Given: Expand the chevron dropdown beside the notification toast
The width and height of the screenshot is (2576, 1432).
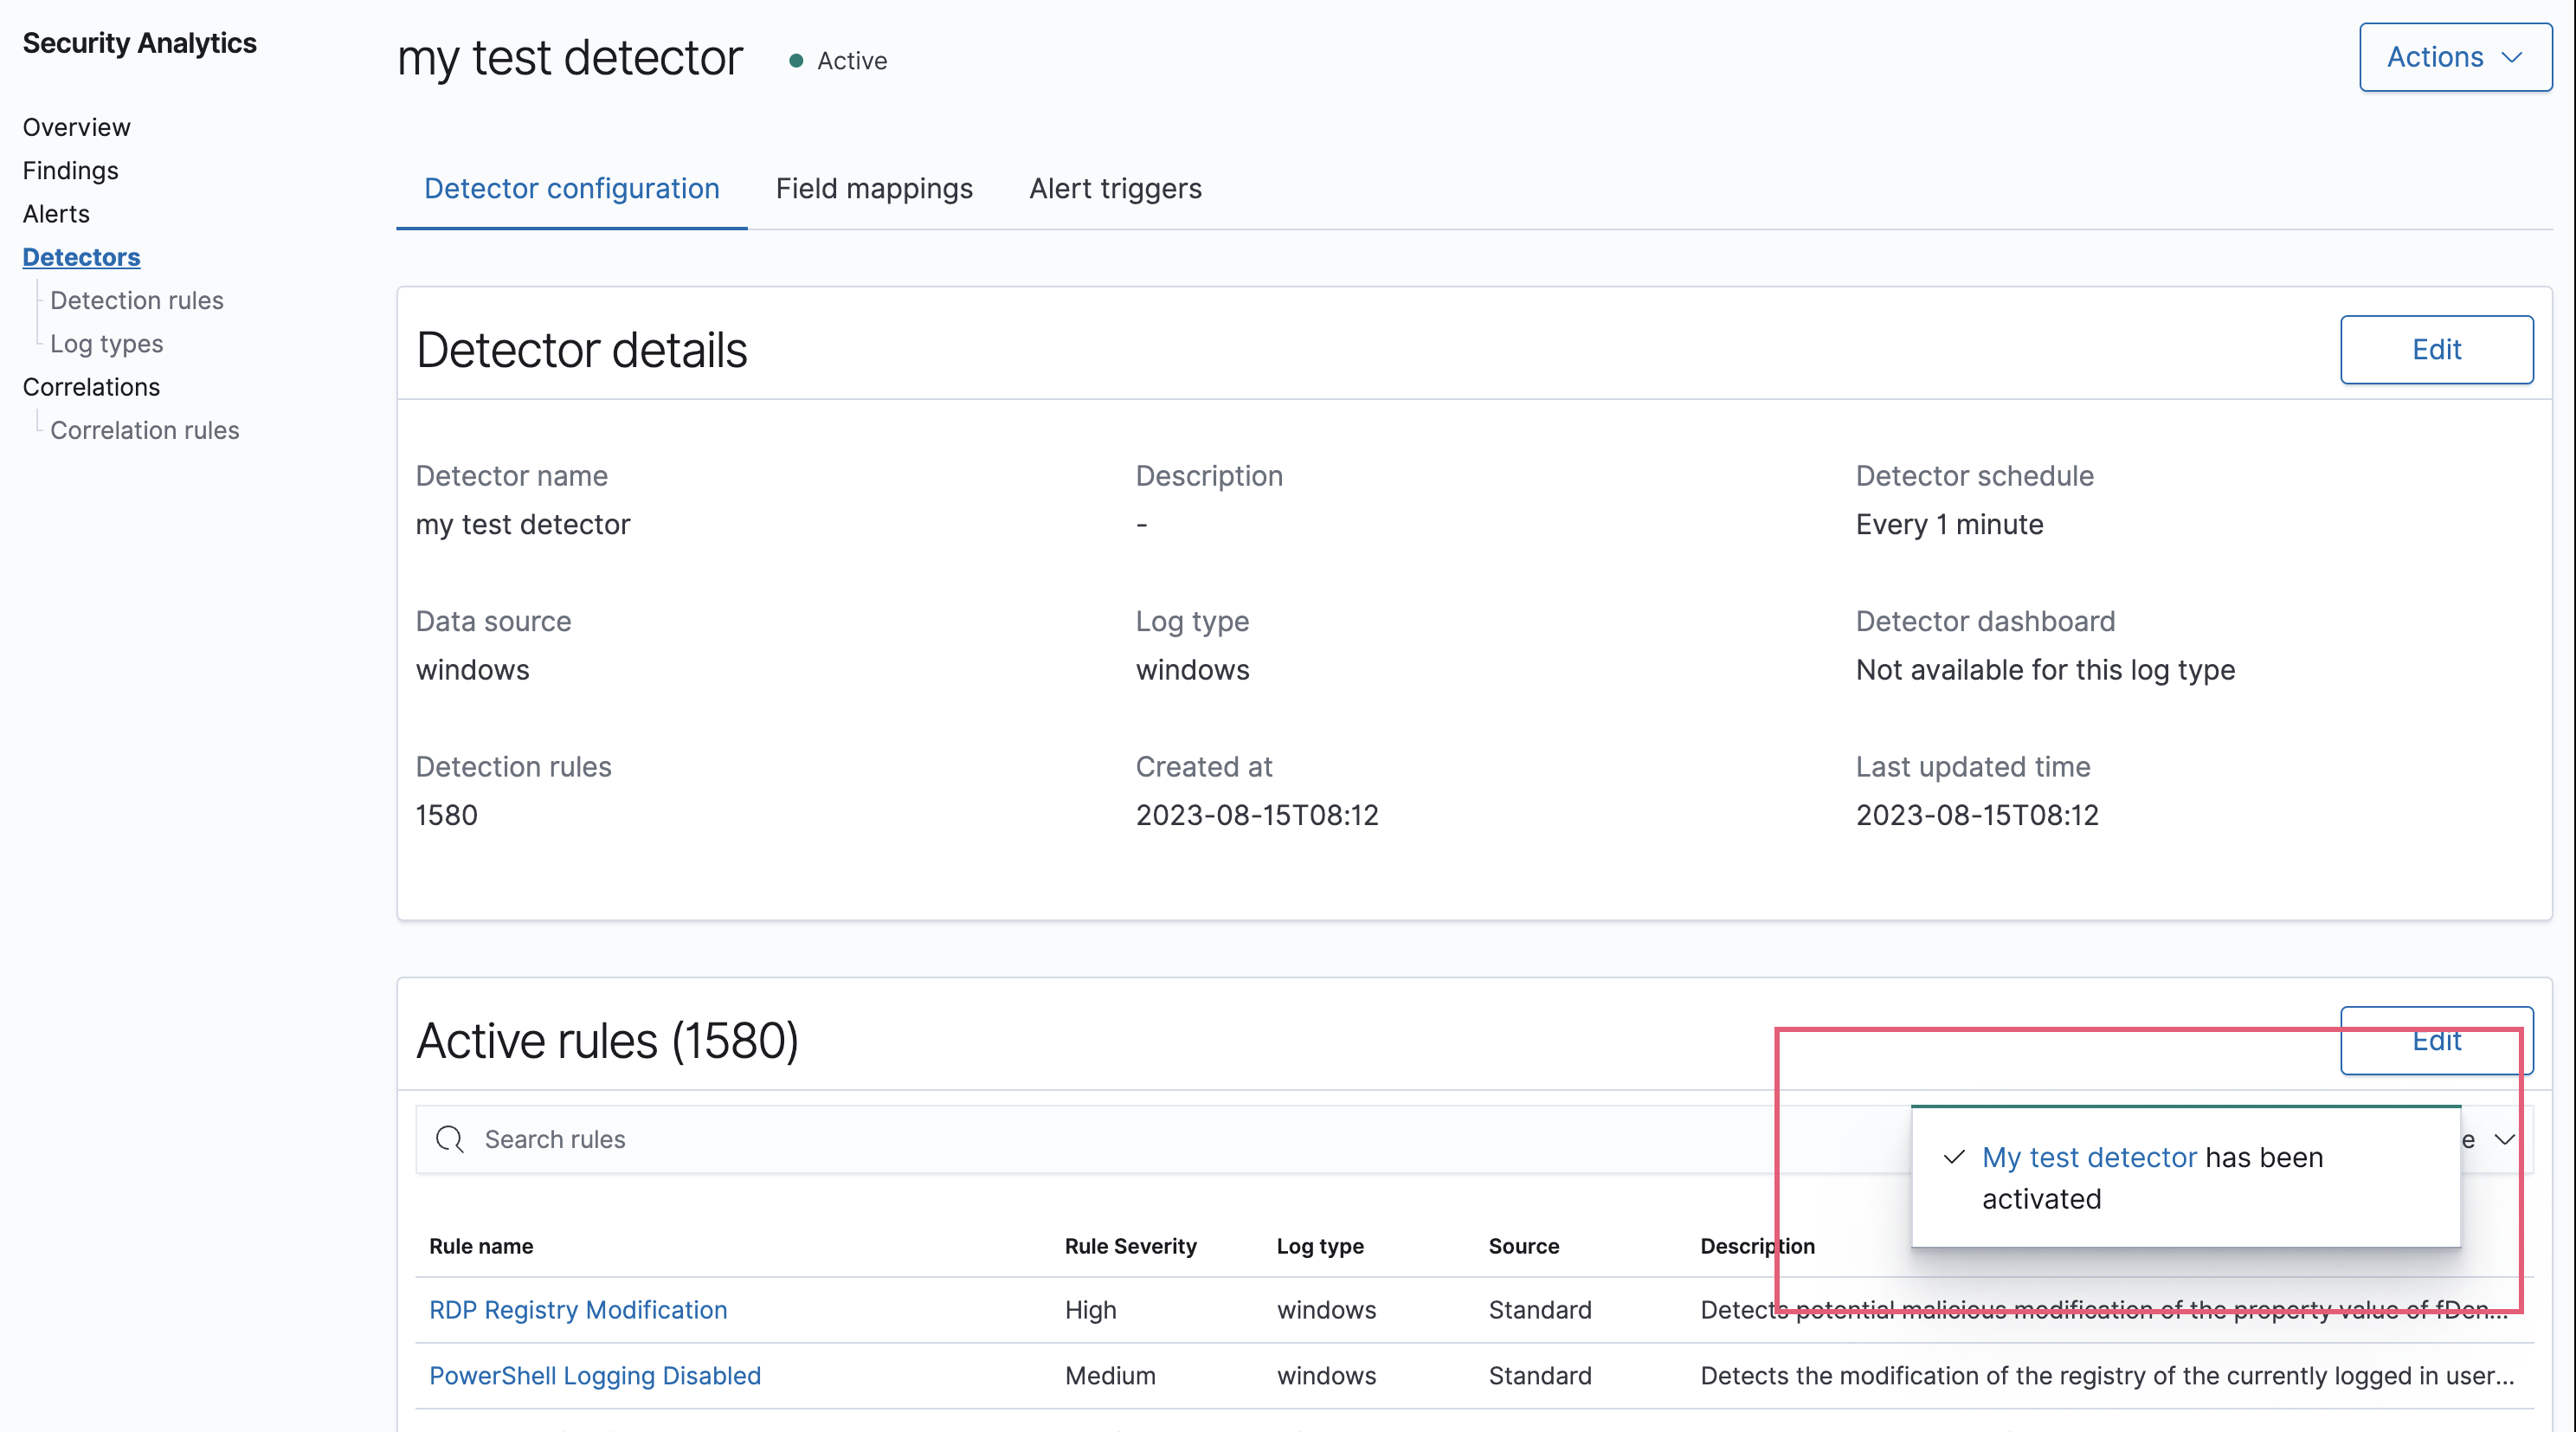Looking at the screenshot, I should (x=2505, y=1139).
